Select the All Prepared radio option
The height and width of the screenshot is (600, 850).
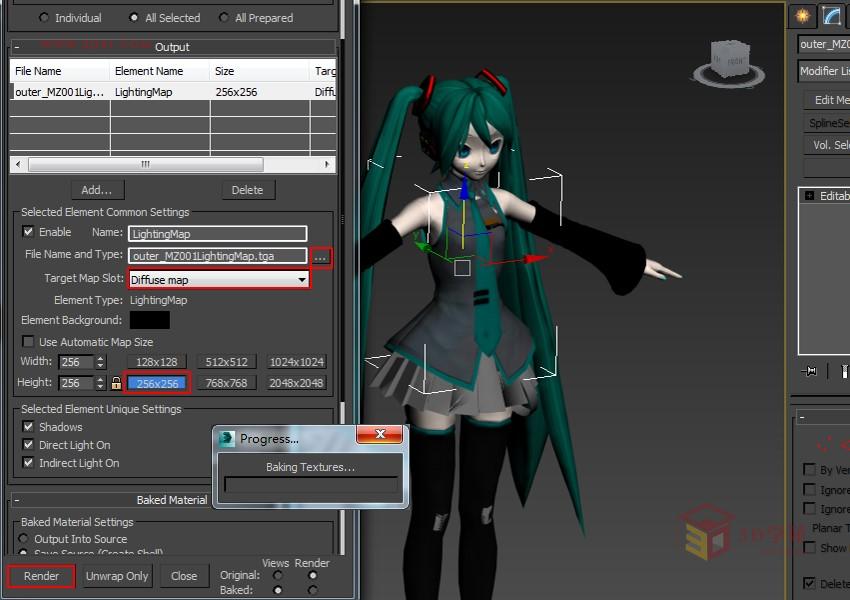[x=223, y=18]
